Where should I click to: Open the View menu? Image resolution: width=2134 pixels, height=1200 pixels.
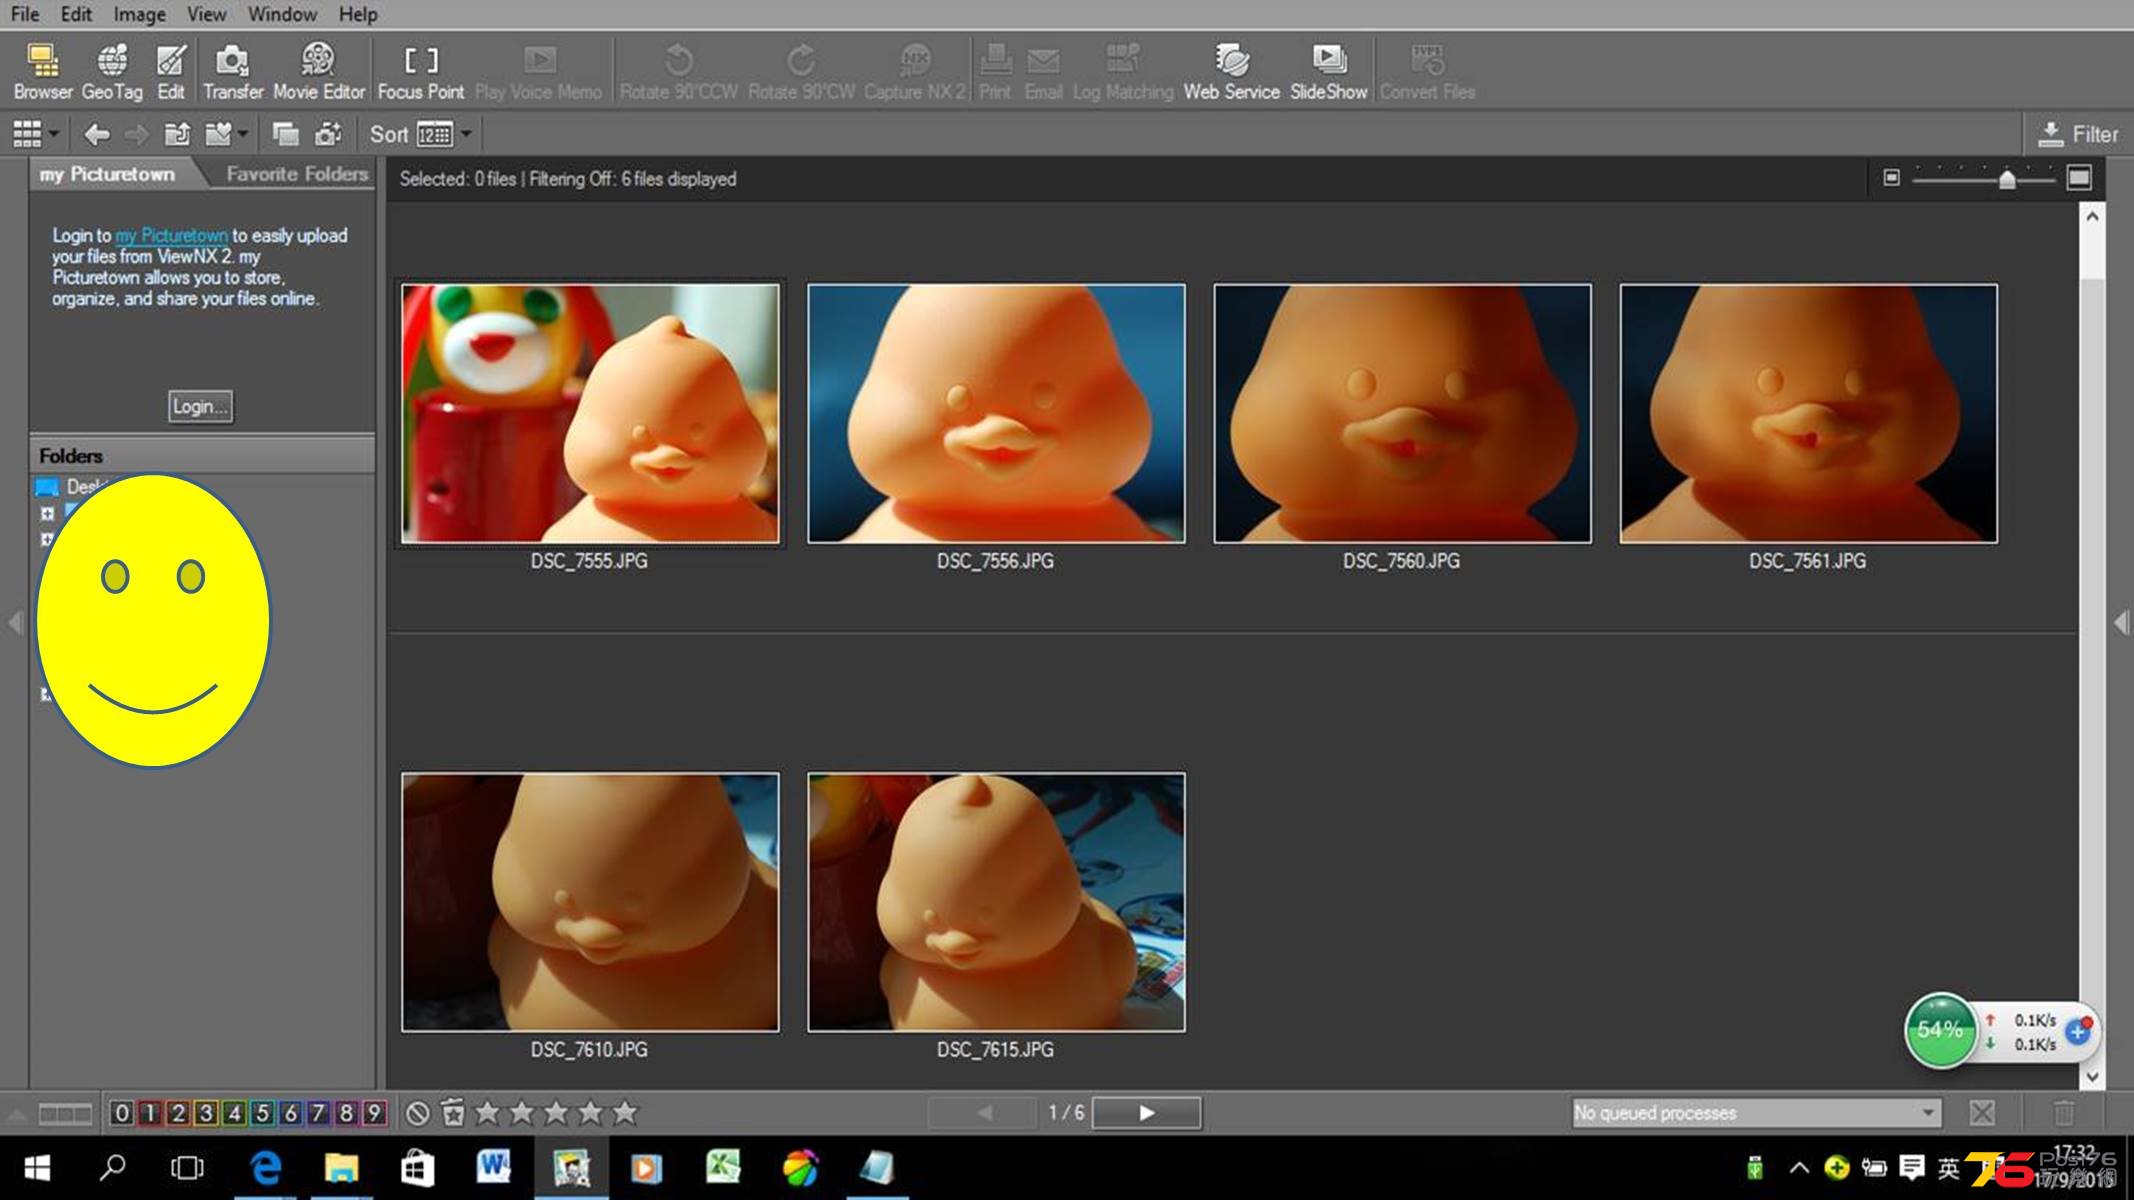click(x=206, y=14)
